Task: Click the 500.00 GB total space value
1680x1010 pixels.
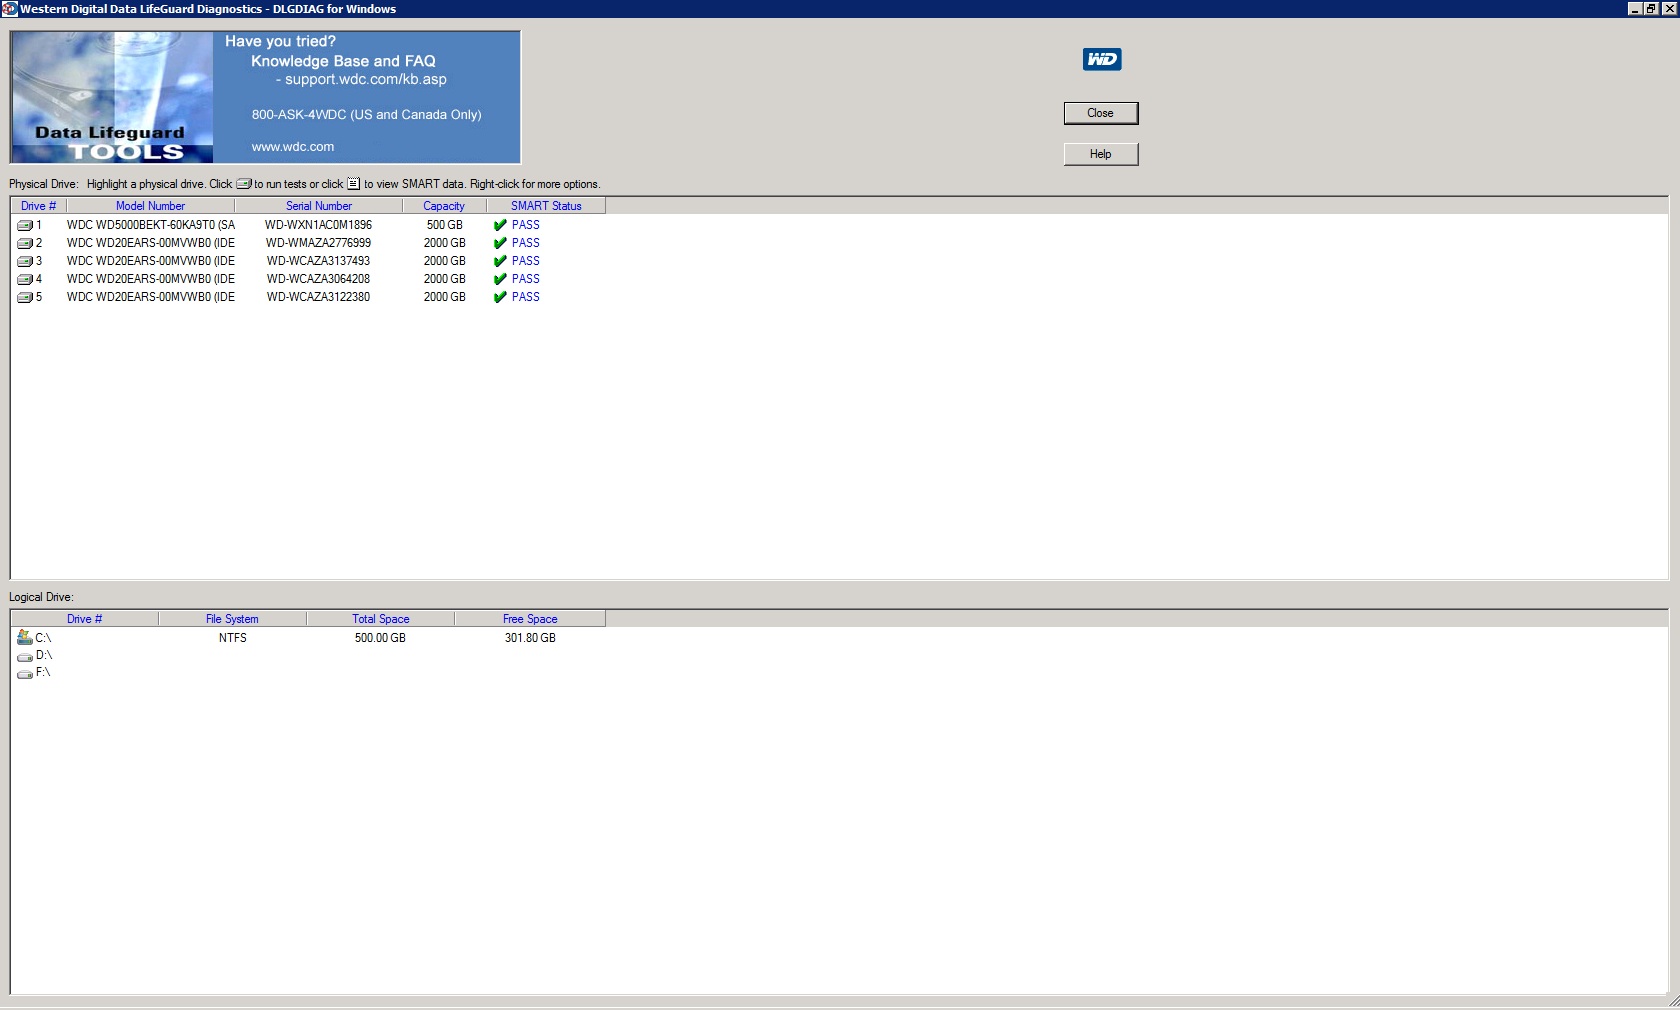Action: click(380, 638)
